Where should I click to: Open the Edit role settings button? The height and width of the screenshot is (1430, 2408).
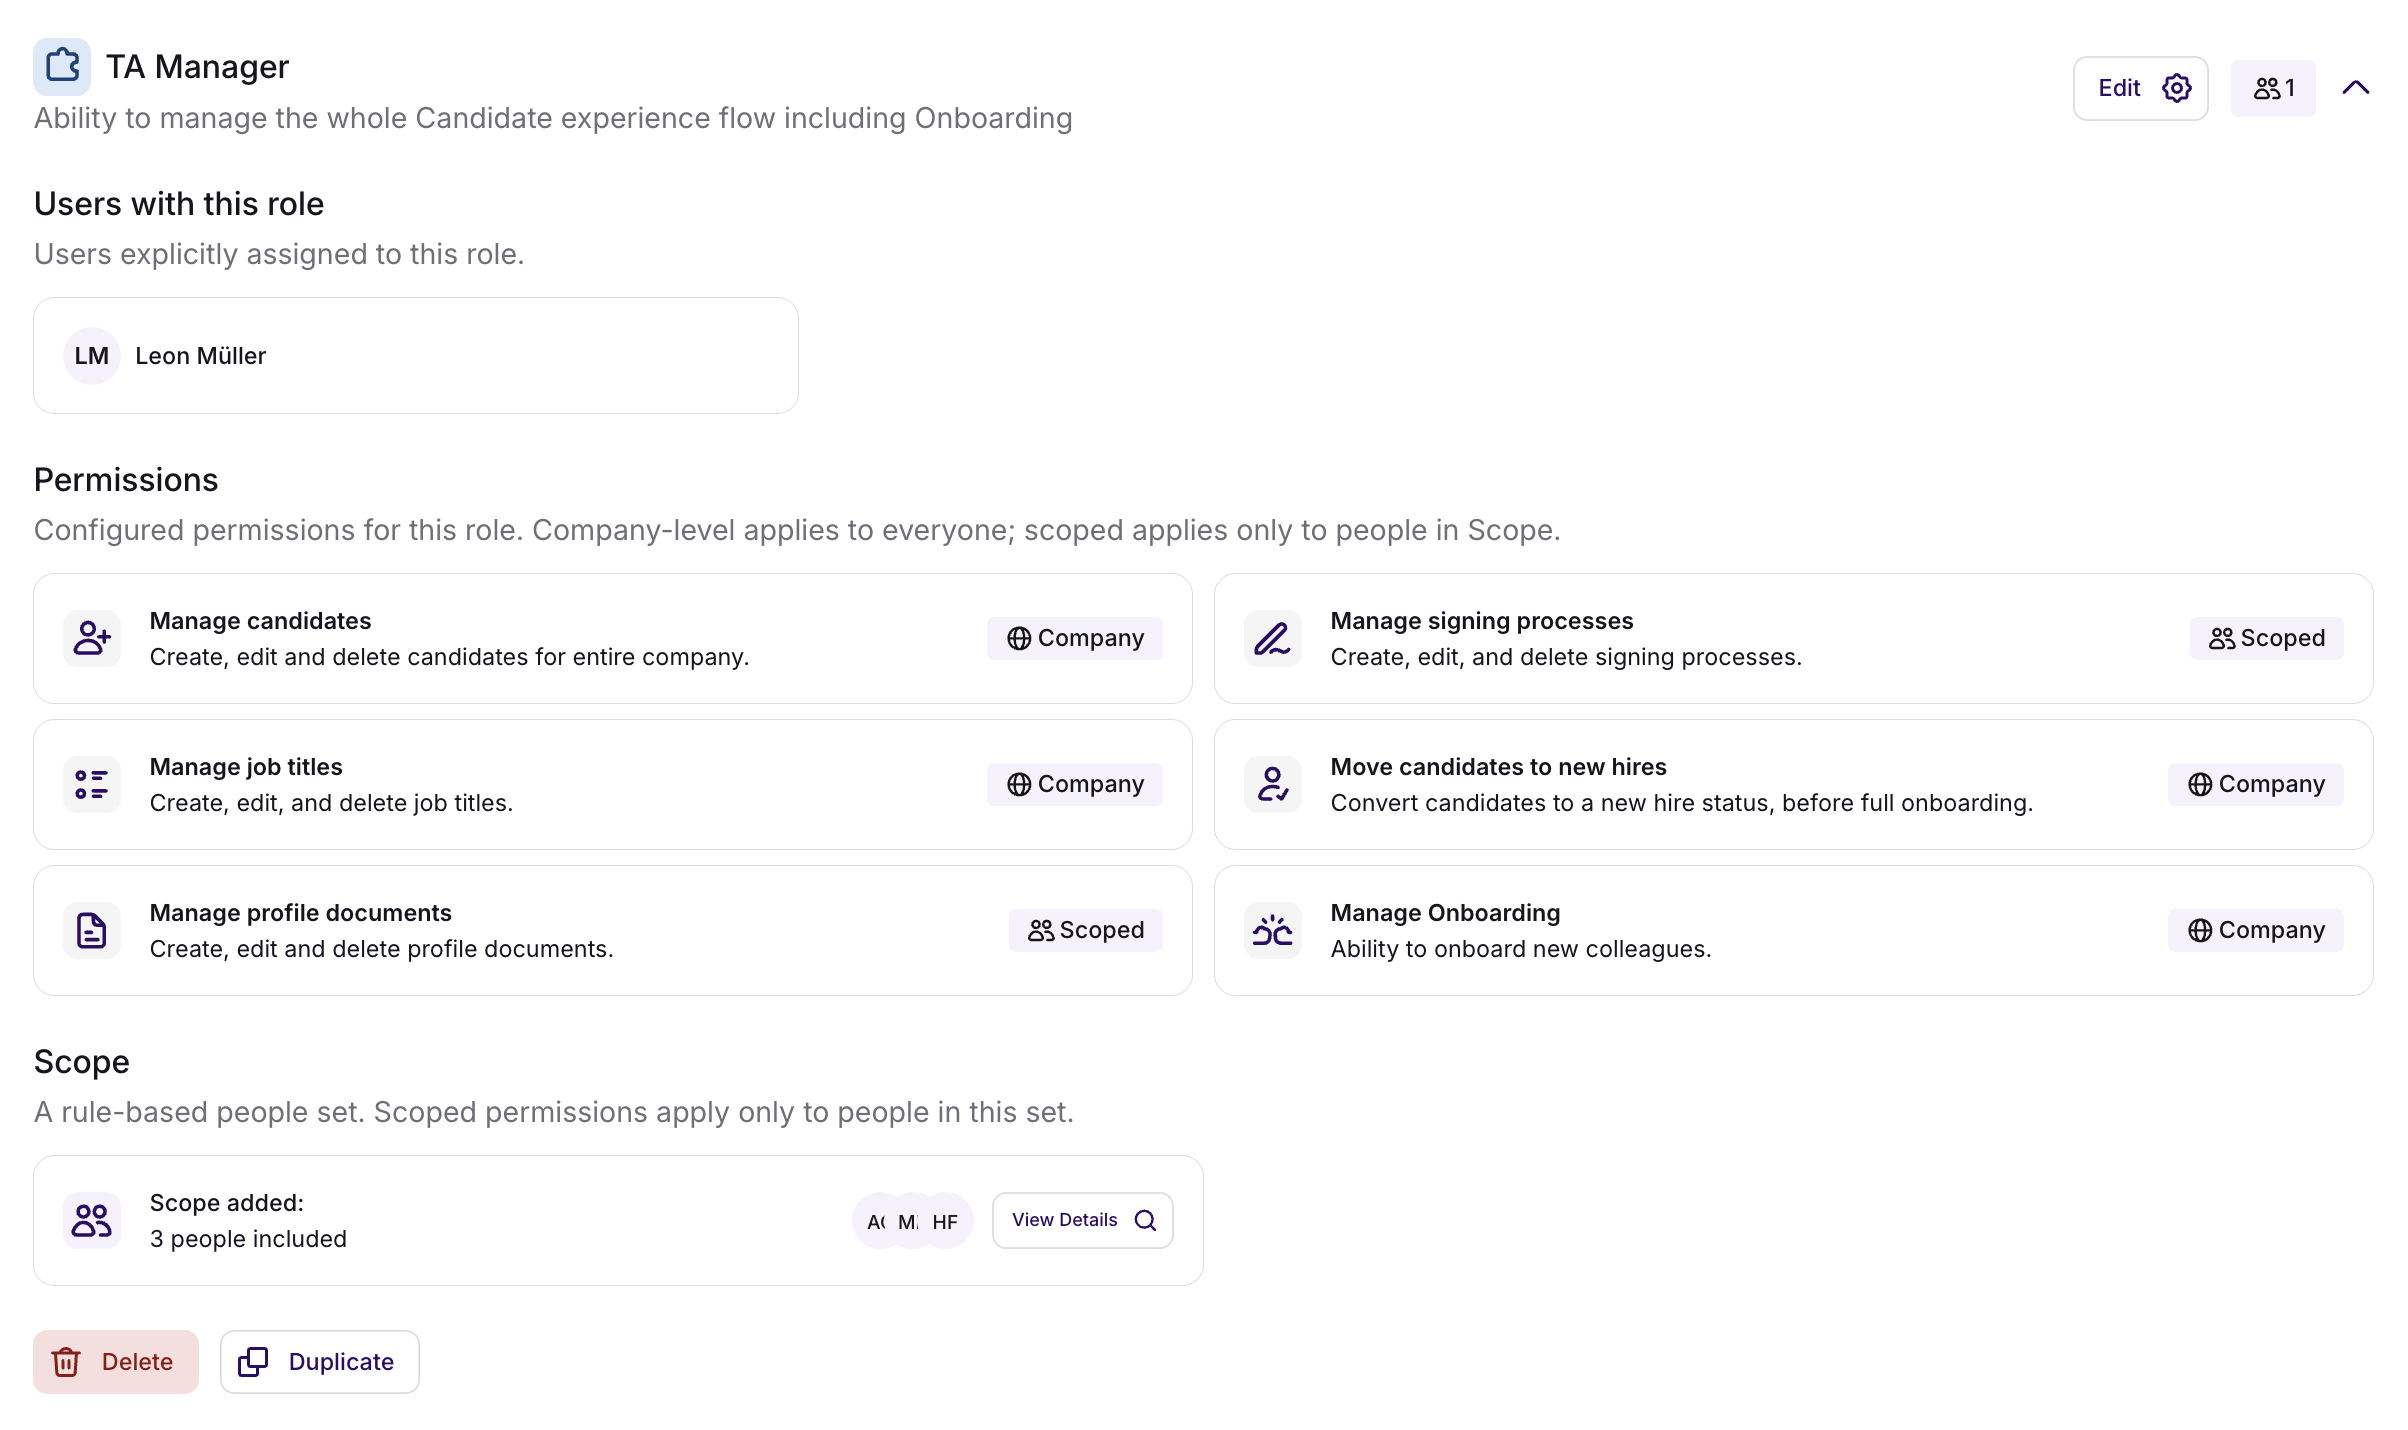(x=2140, y=88)
